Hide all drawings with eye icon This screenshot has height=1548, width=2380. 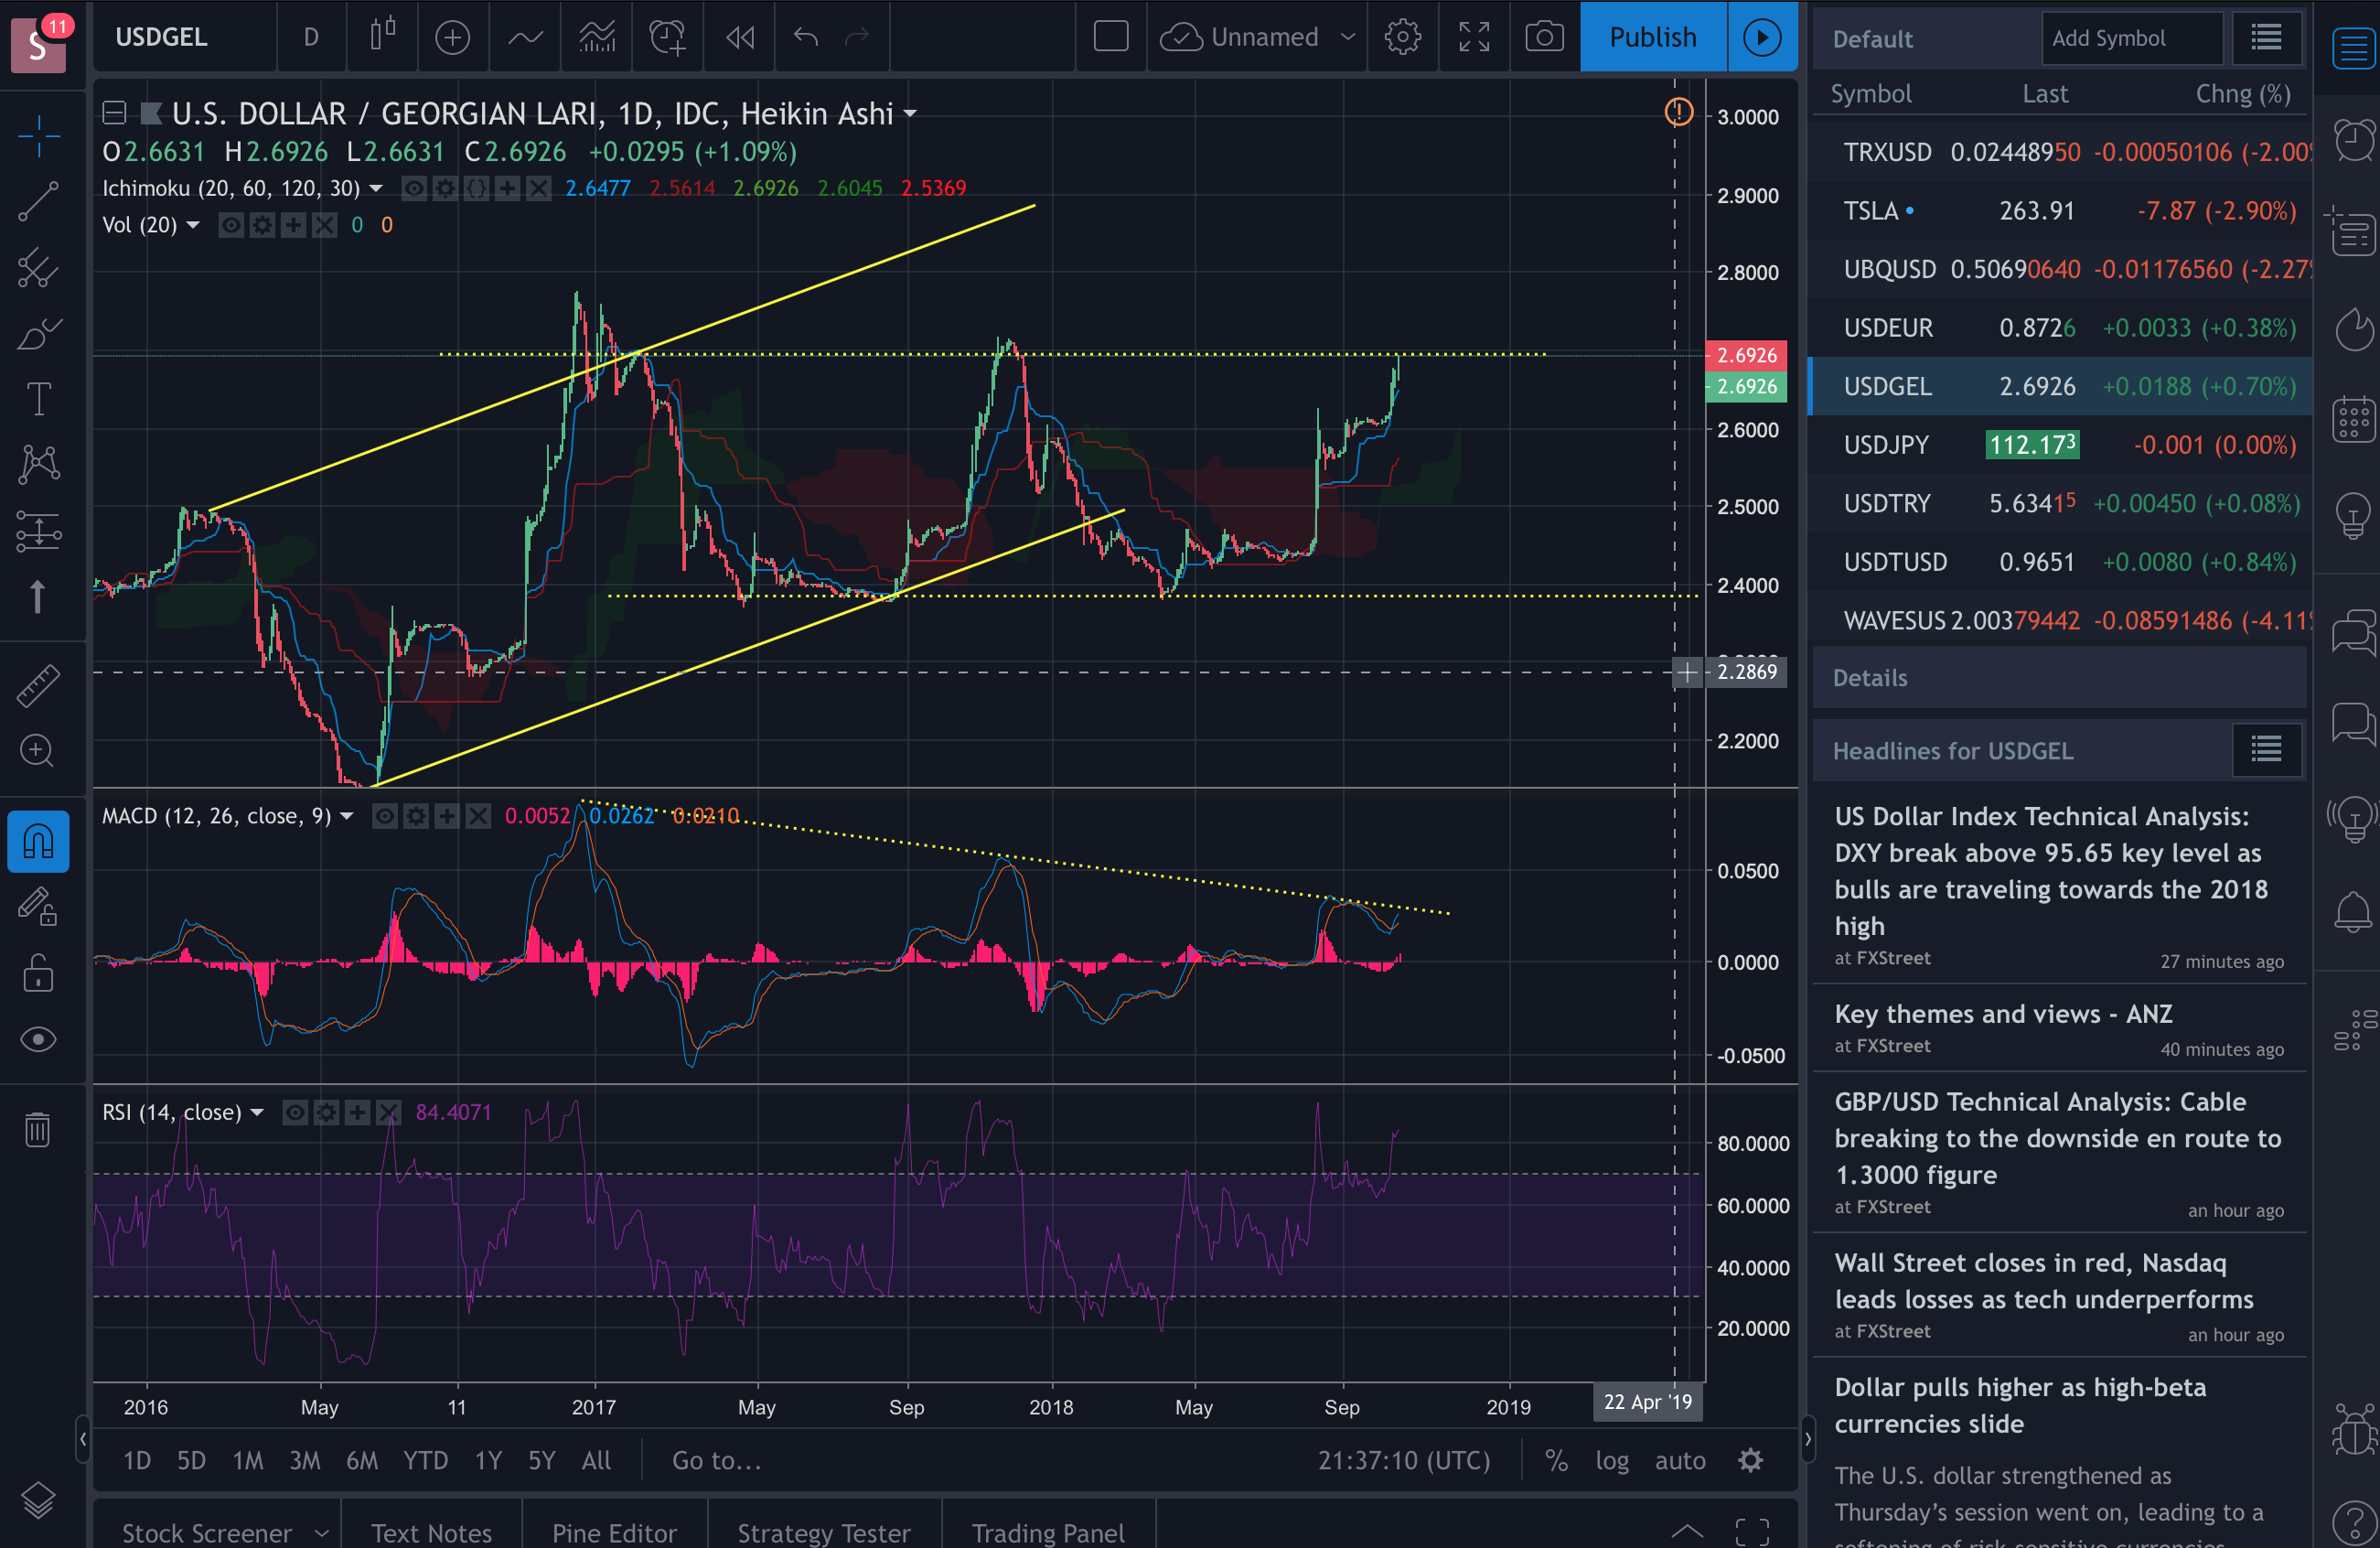(38, 1040)
